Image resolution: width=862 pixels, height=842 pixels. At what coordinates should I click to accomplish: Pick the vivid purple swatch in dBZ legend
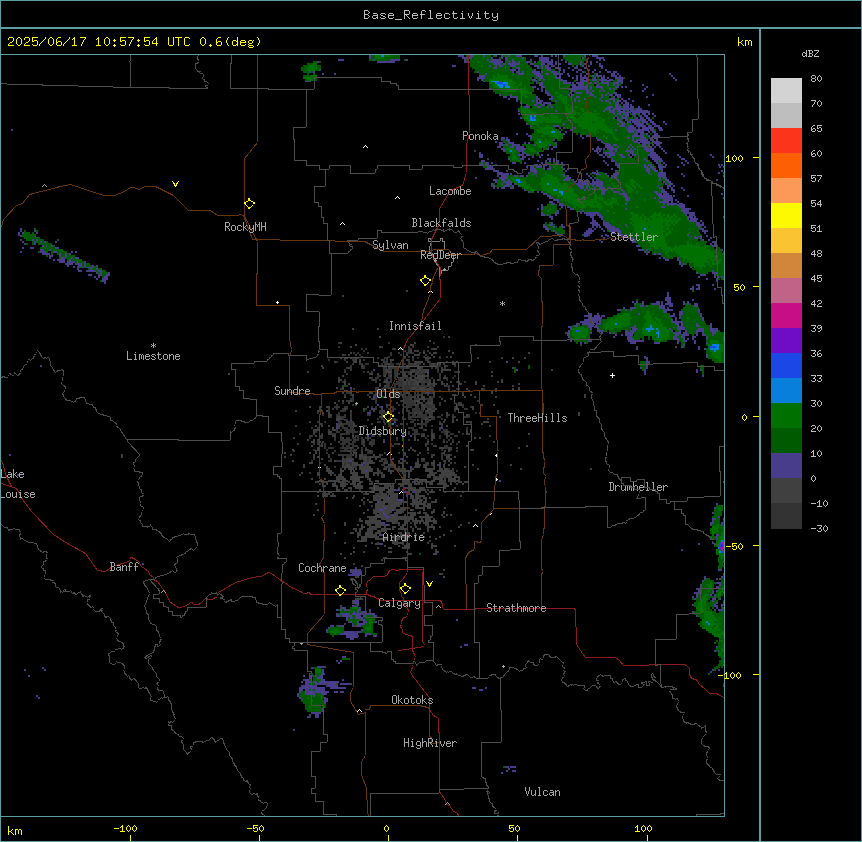click(786, 341)
